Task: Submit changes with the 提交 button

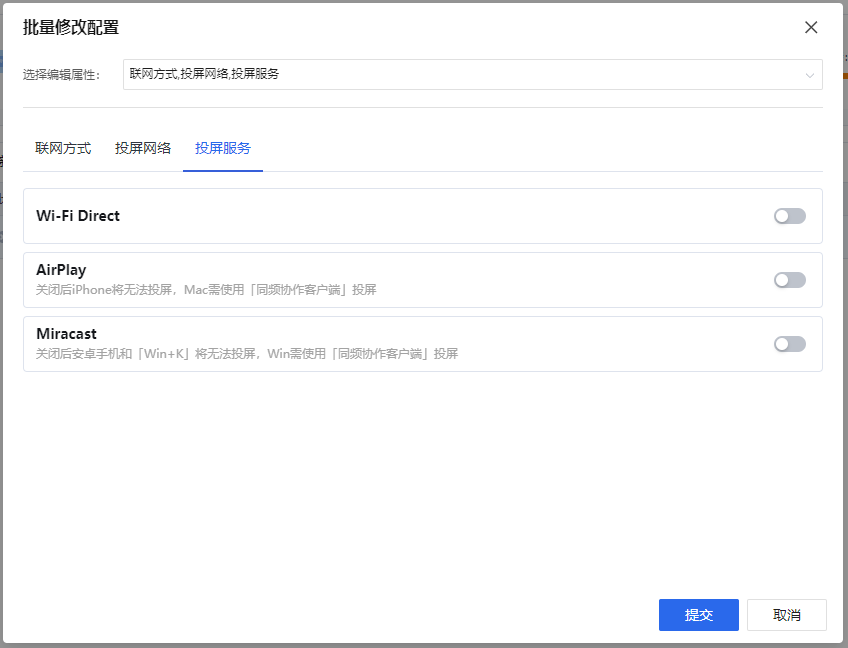Action: [699, 615]
